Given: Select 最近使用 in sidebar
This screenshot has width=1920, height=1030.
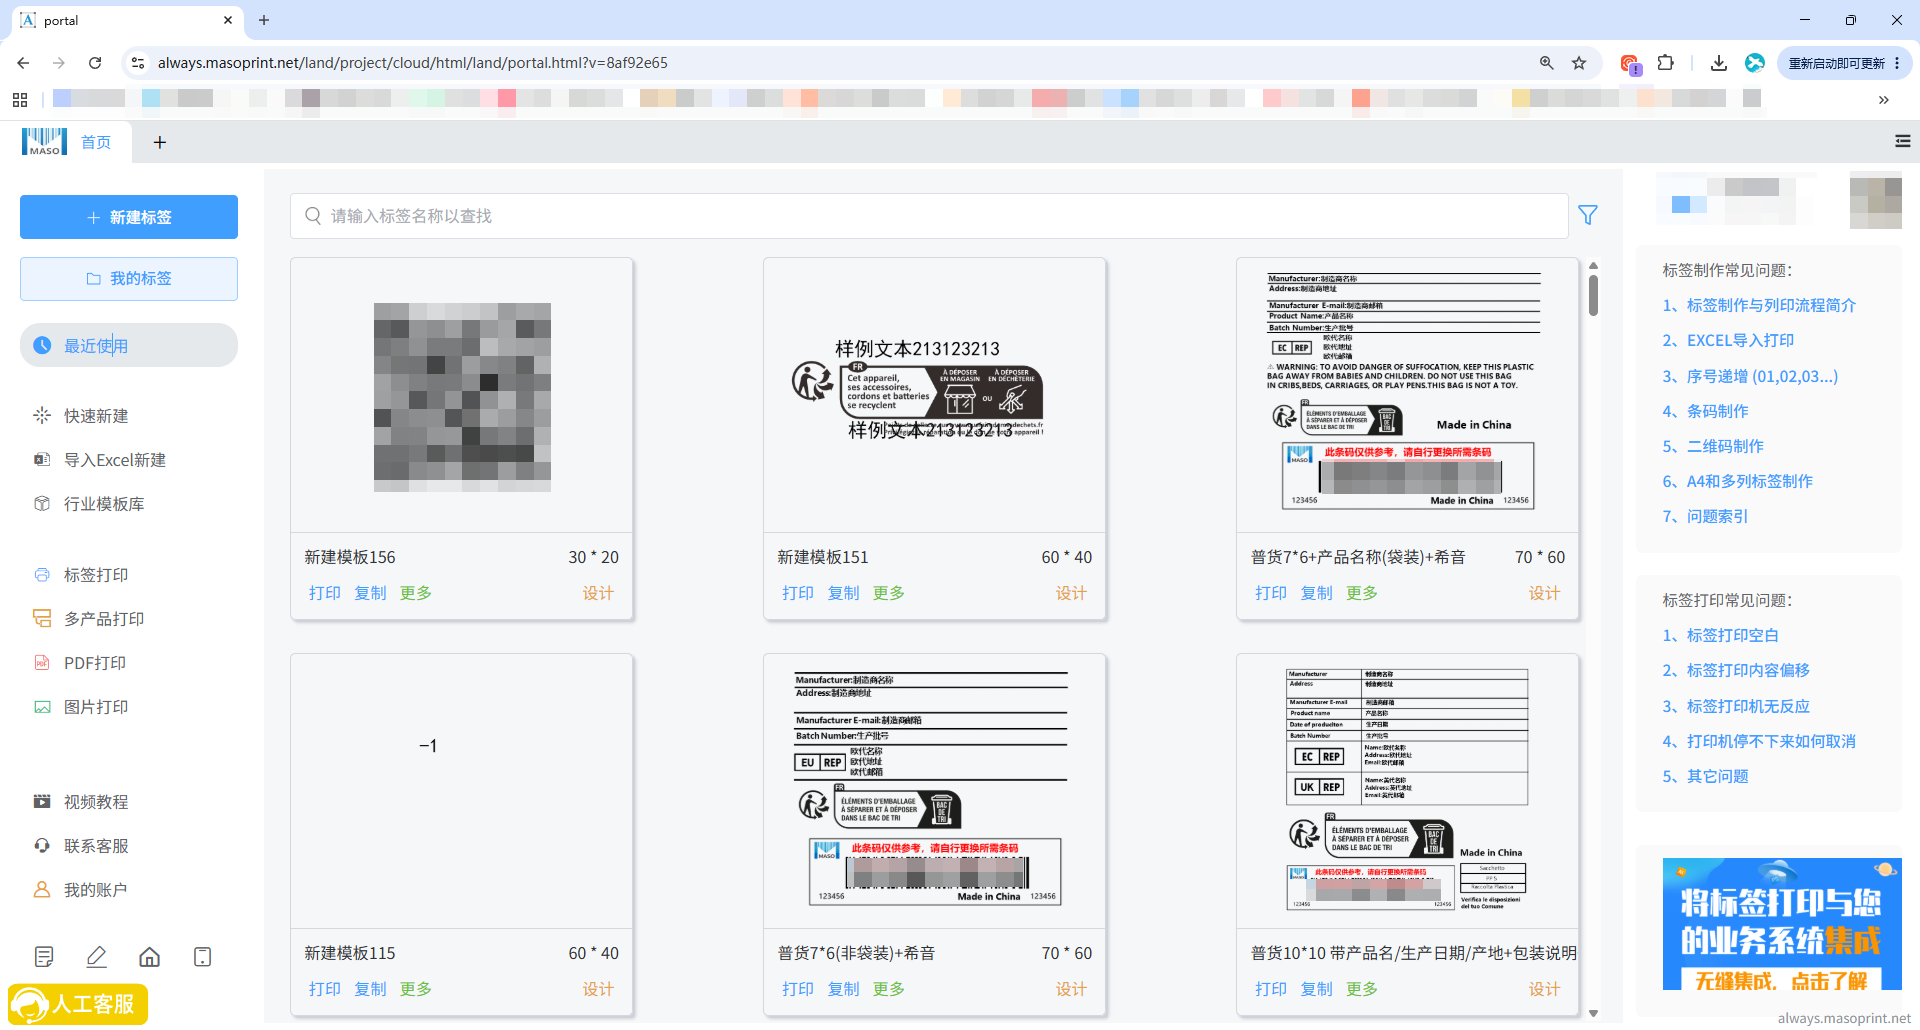Looking at the screenshot, I should pos(129,345).
